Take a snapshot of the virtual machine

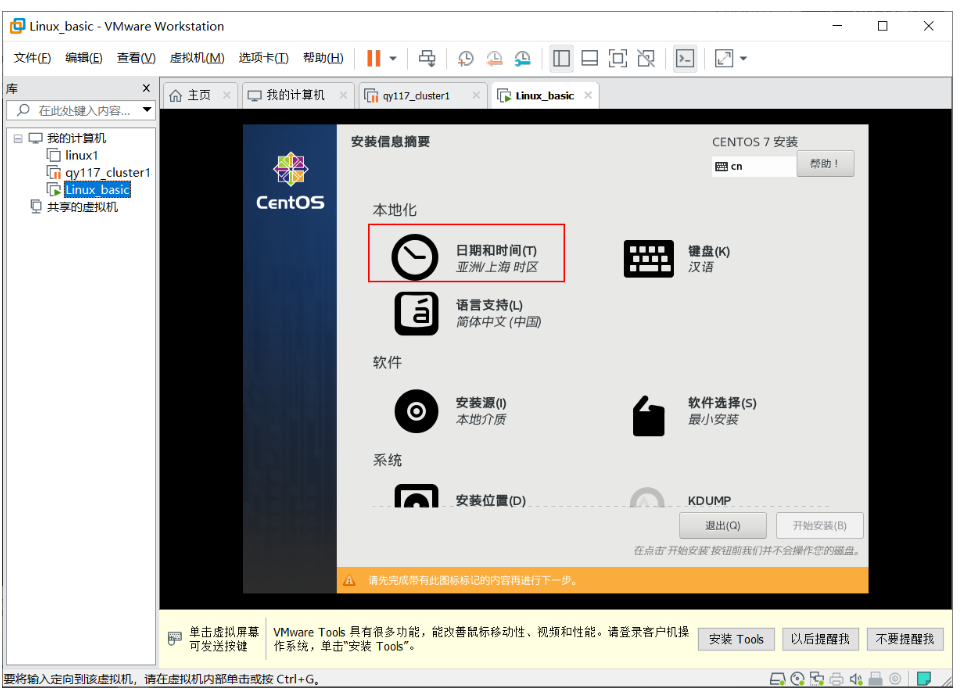466,58
